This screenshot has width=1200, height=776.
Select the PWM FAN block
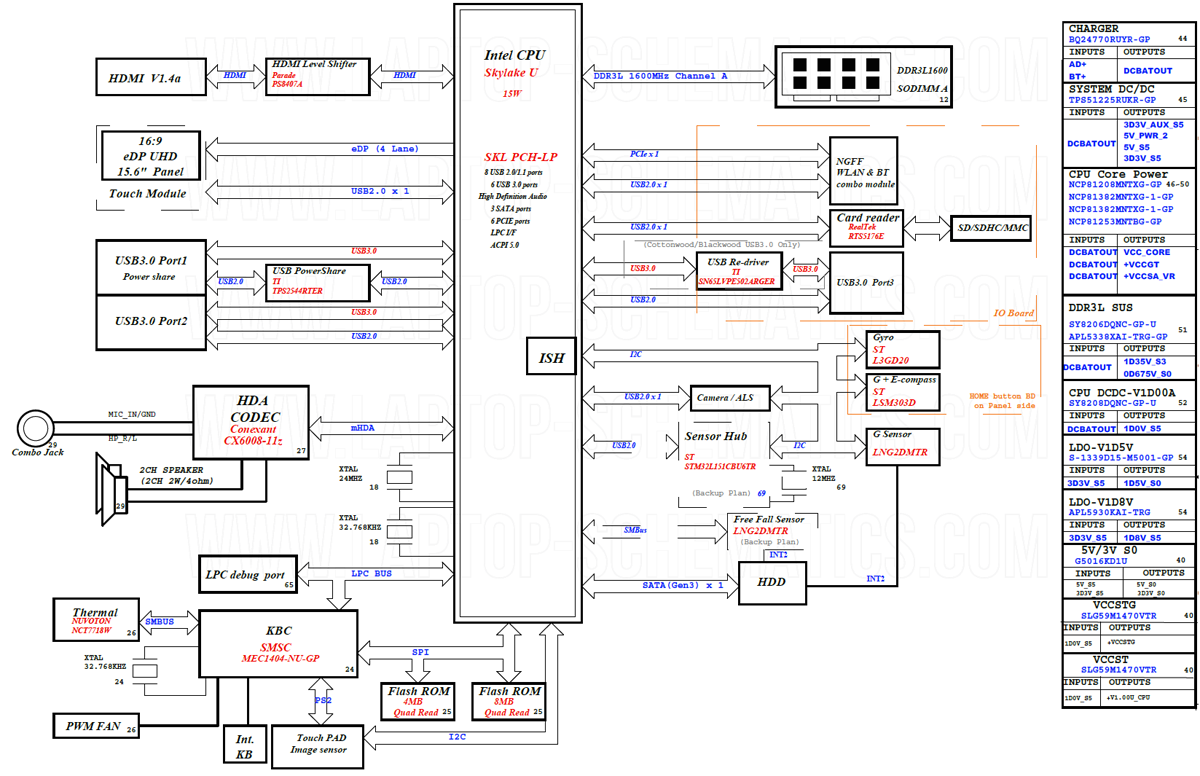(95, 726)
